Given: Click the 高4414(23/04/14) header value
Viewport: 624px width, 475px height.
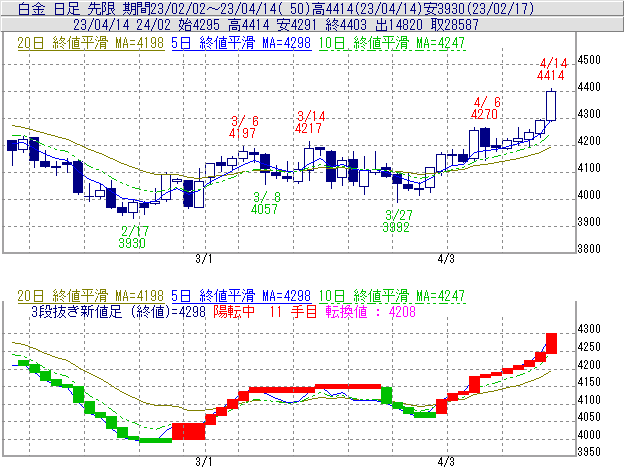Looking at the screenshot, I should pyautogui.click(x=366, y=8).
